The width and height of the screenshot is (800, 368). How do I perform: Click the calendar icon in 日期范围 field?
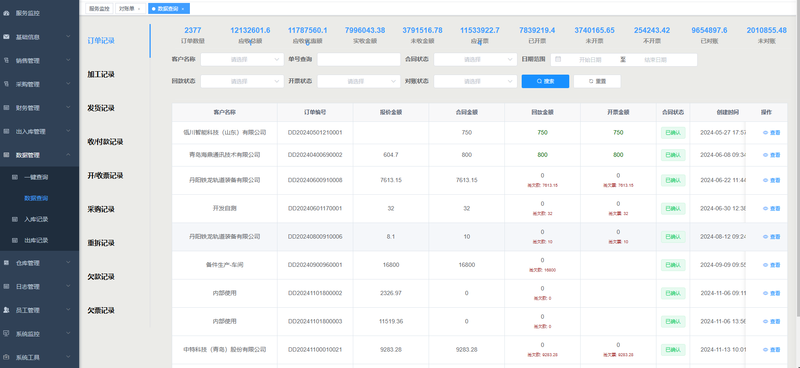tap(558, 59)
